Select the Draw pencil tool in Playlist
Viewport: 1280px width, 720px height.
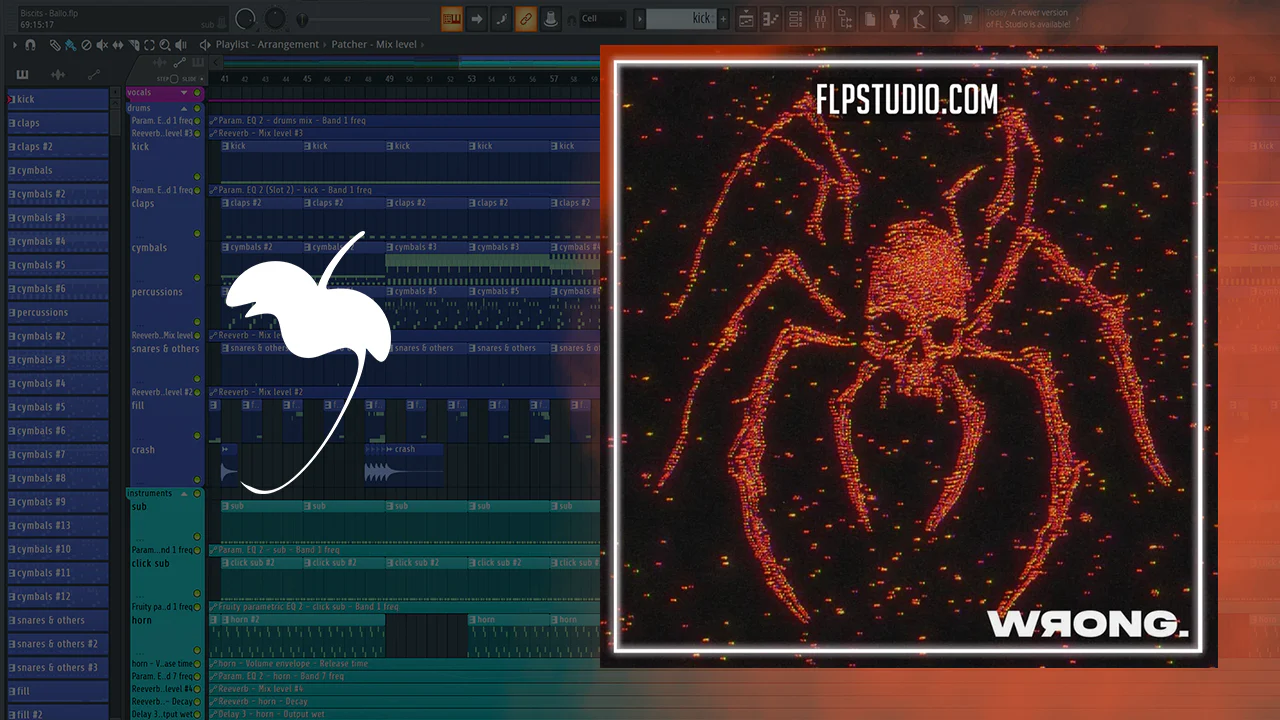pyautogui.click(x=55, y=45)
